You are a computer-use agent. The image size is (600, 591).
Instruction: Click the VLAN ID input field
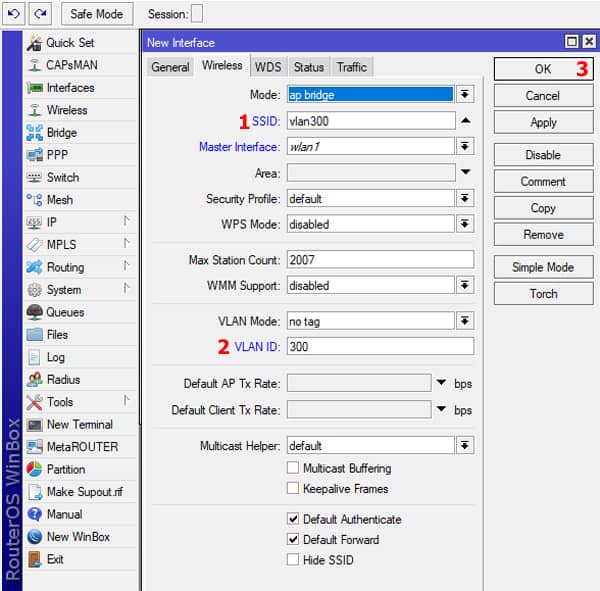pos(380,346)
